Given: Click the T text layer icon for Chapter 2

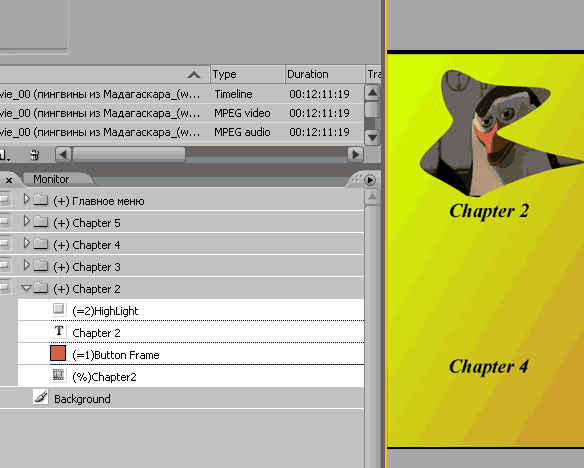Looking at the screenshot, I should 58,331.
